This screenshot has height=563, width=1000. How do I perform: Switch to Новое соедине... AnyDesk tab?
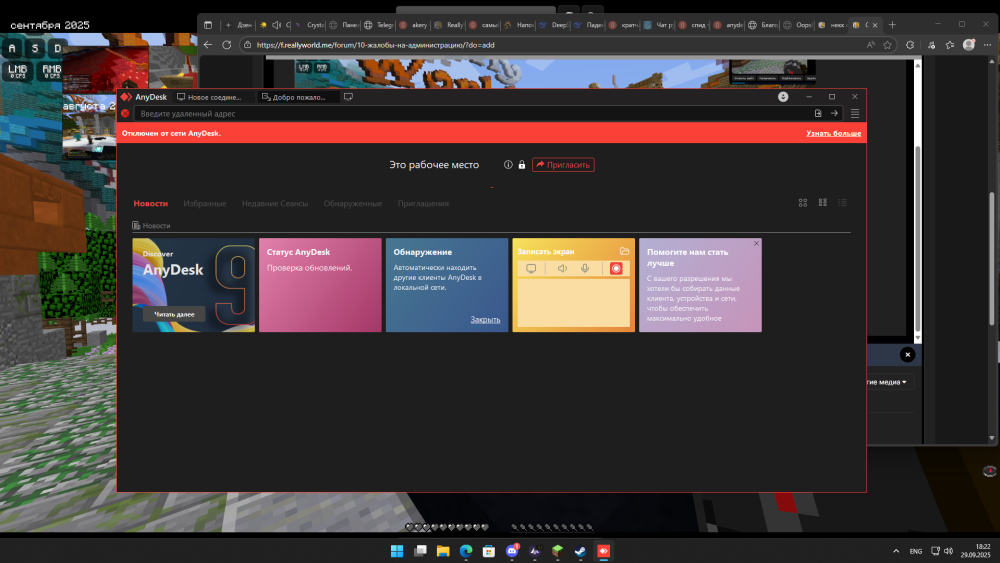[x=214, y=97]
